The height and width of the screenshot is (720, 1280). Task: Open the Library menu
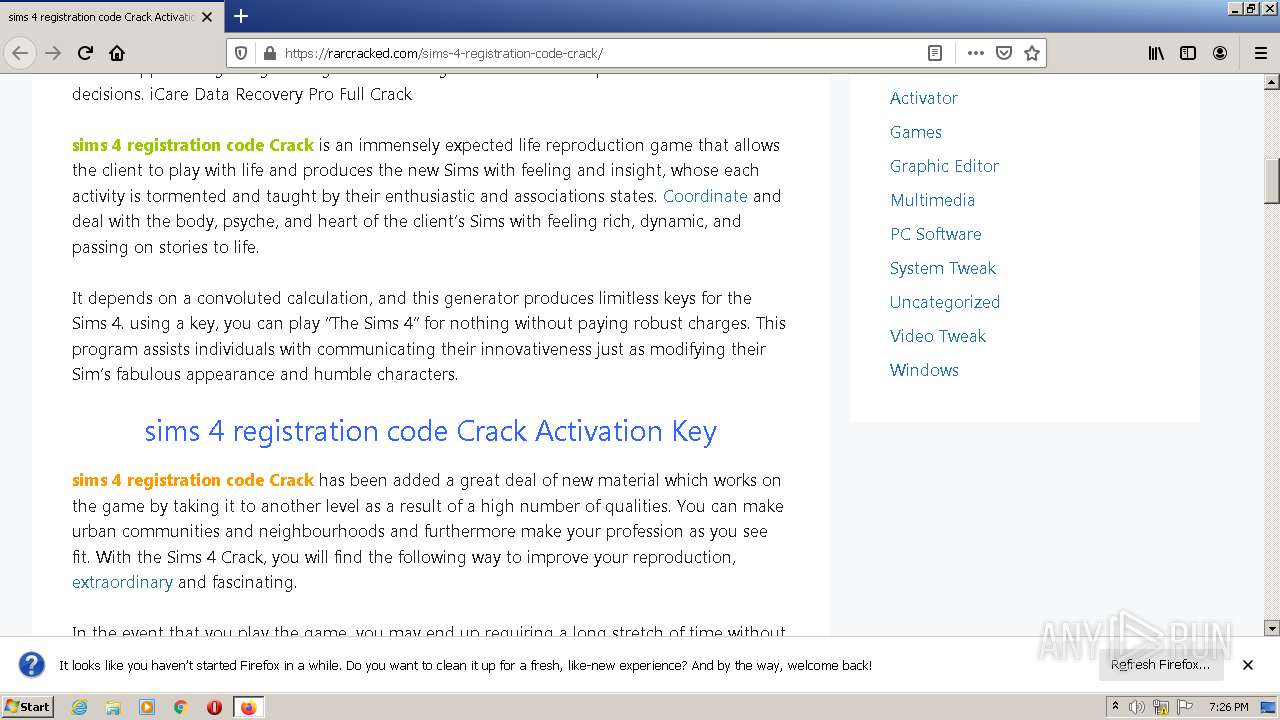(x=1156, y=53)
